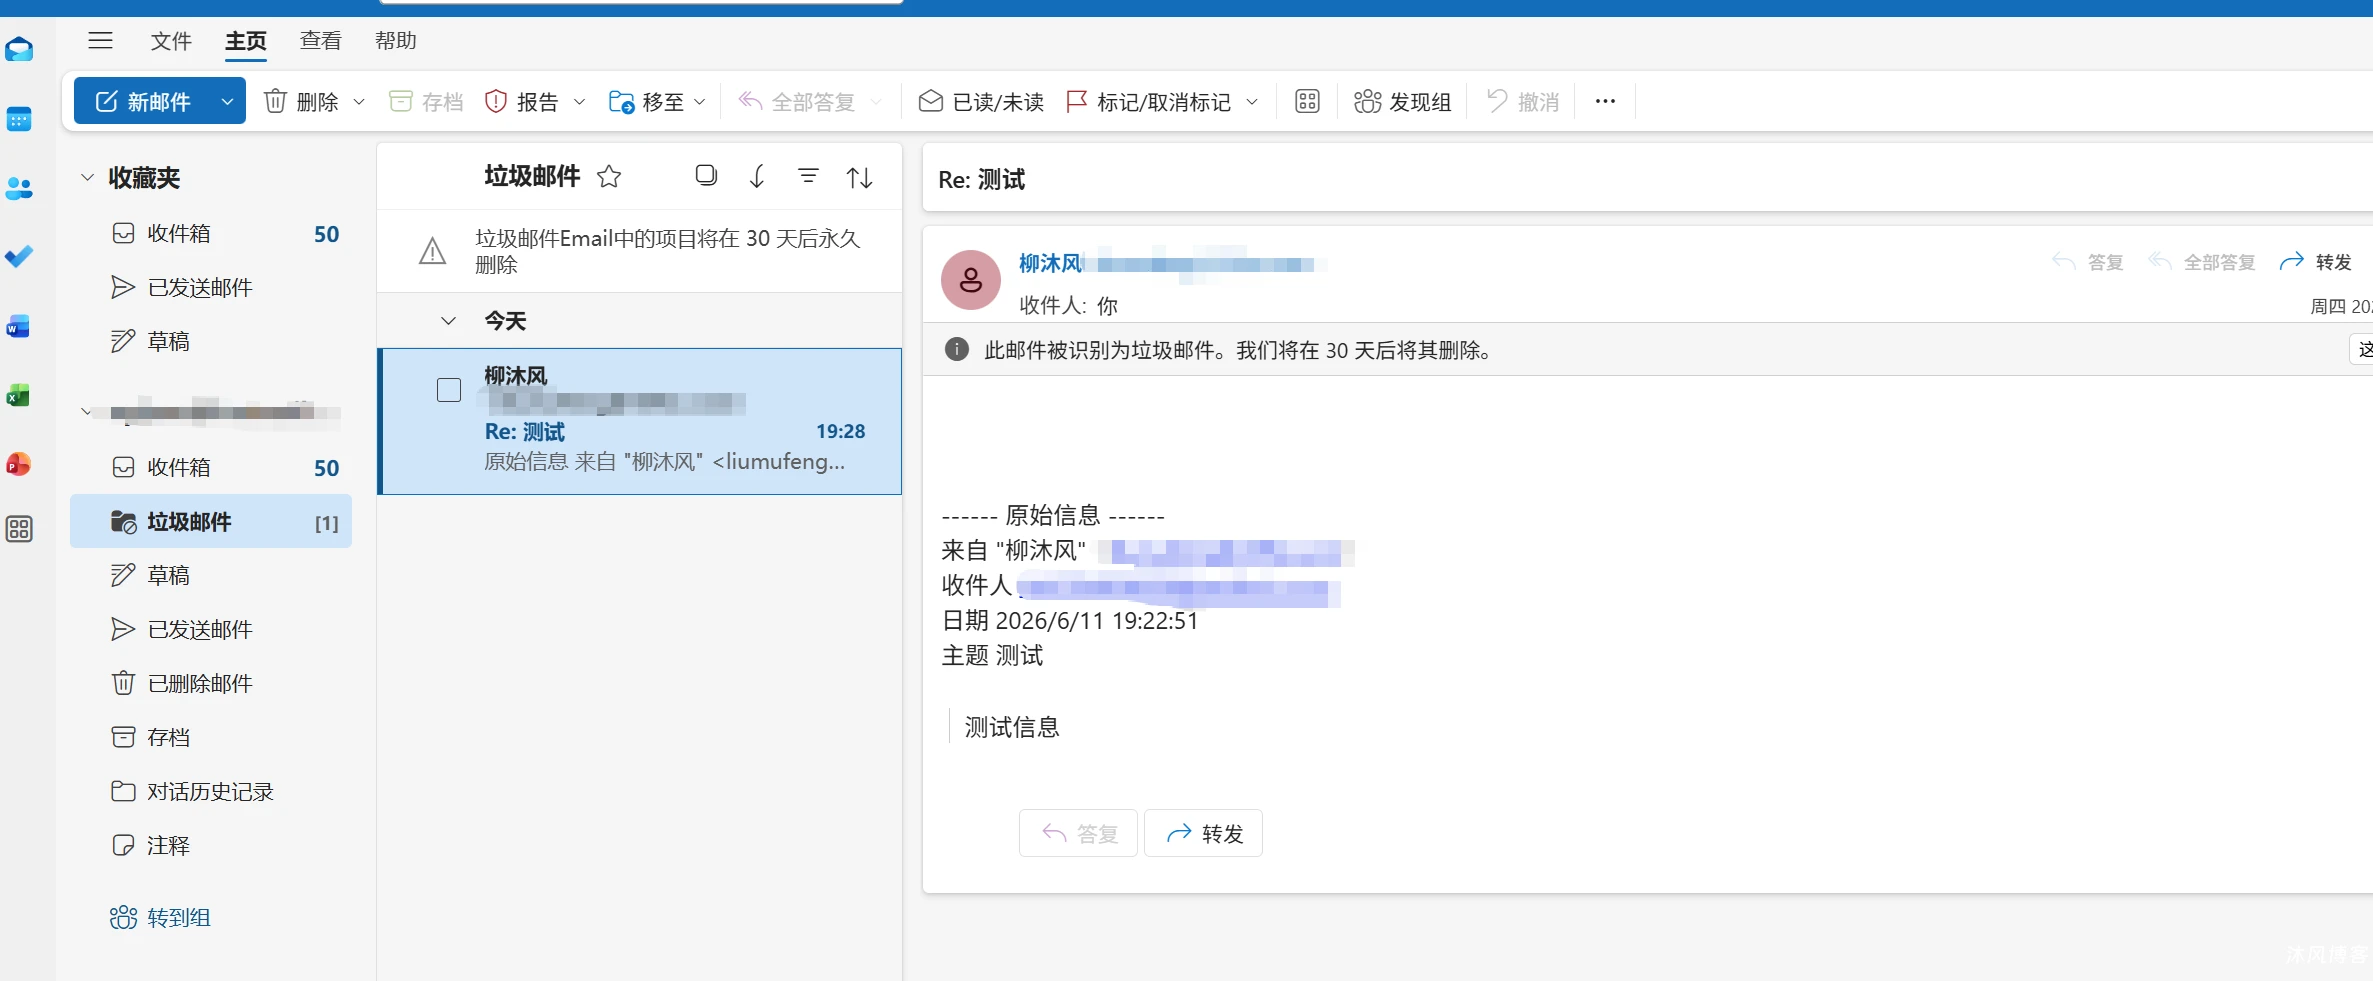Image resolution: width=2373 pixels, height=981 pixels.
Task: Click the junk mail info icon
Action: coord(957,349)
